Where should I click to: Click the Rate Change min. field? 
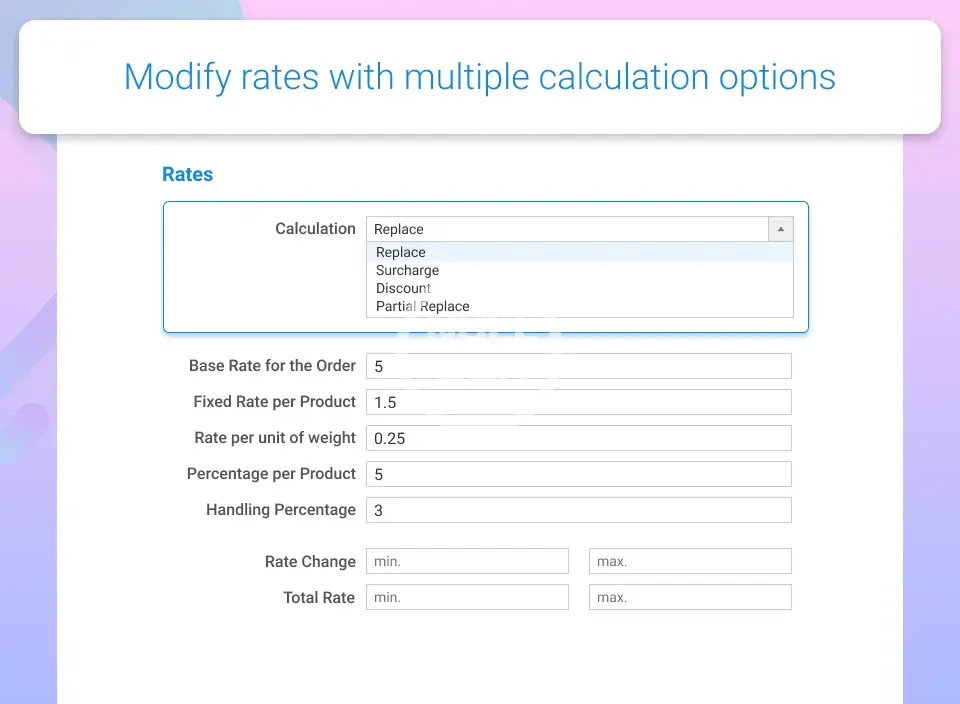(467, 561)
